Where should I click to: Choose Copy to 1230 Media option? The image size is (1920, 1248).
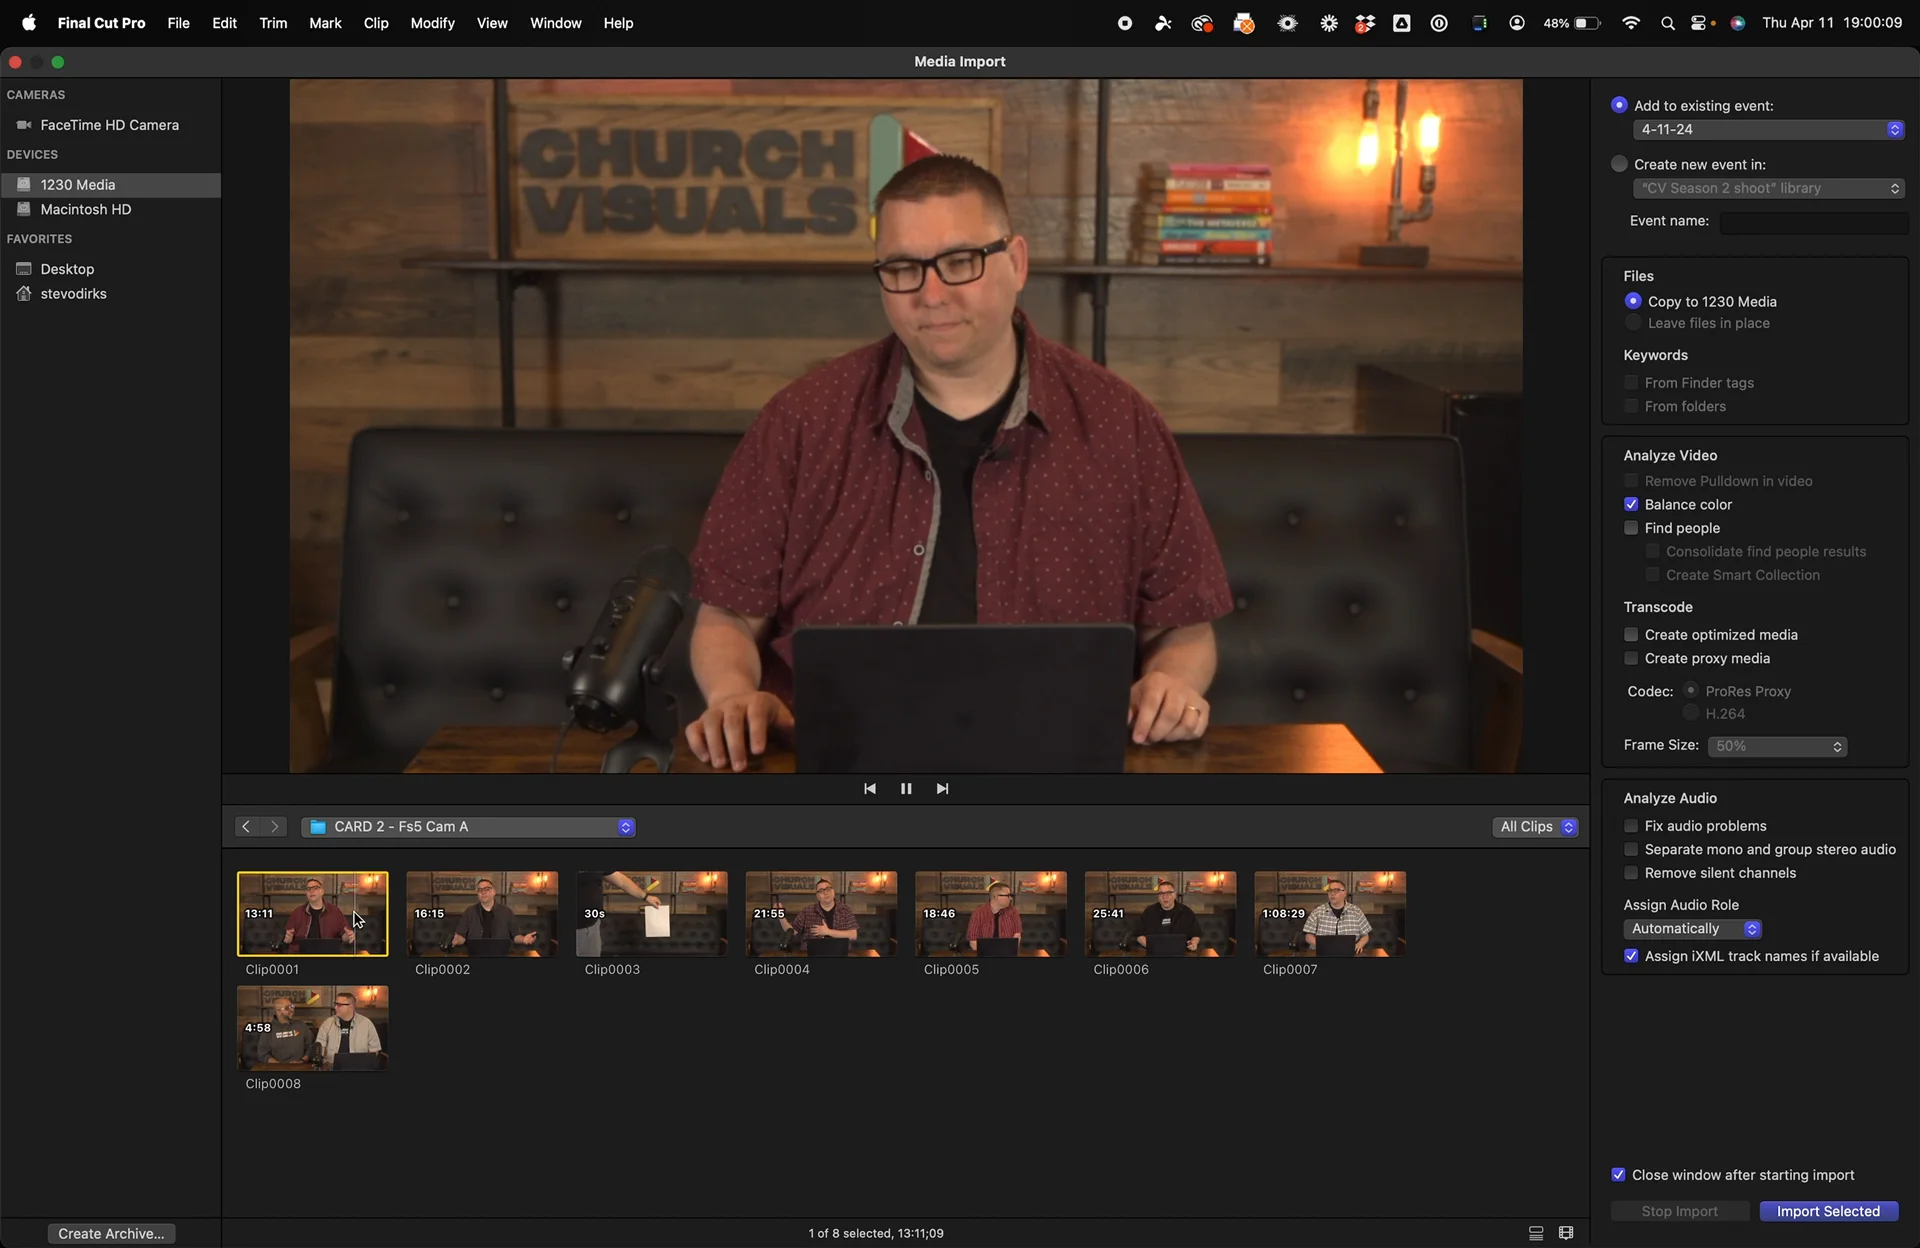[1633, 301]
